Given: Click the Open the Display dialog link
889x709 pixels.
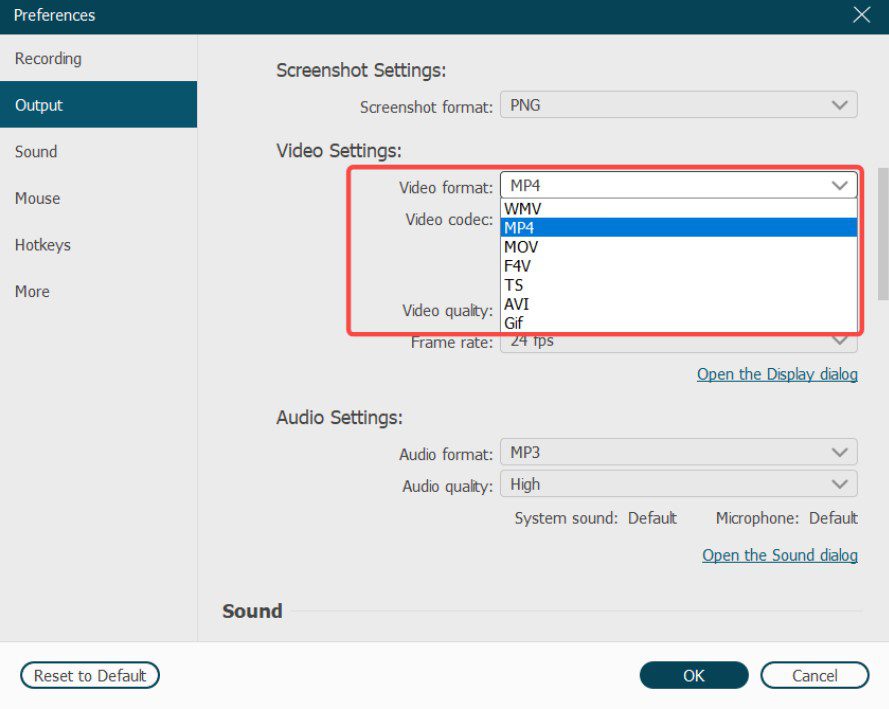Looking at the screenshot, I should [777, 374].
